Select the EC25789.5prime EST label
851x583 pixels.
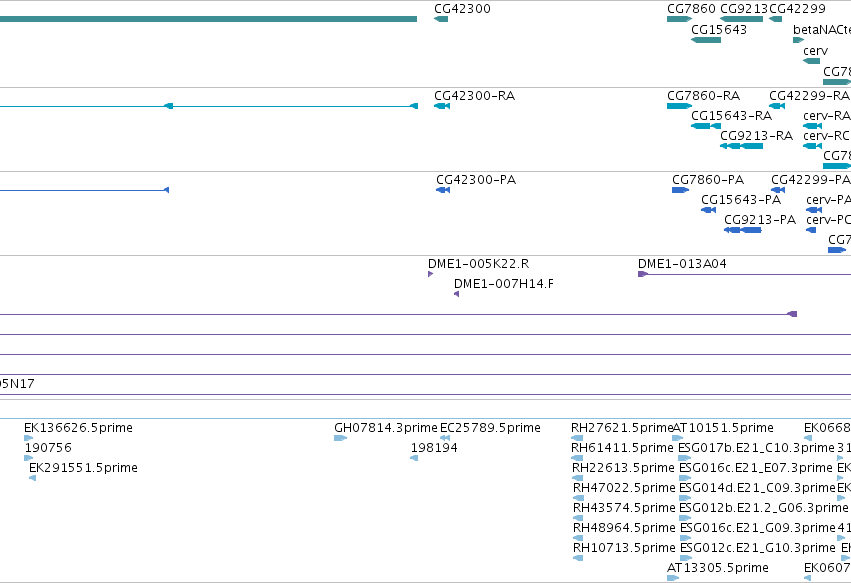pos(490,428)
